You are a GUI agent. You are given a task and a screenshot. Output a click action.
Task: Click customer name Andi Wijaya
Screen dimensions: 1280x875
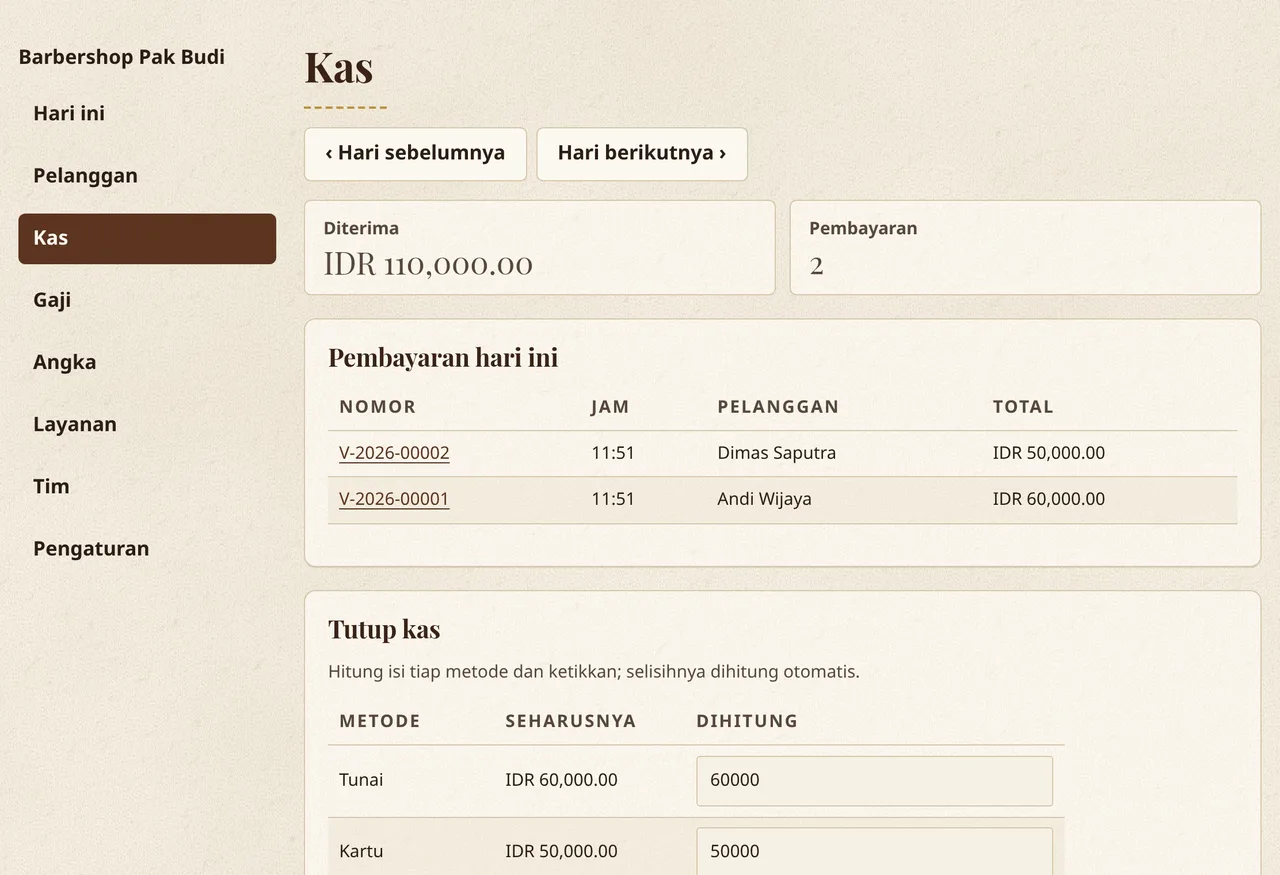pos(764,499)
